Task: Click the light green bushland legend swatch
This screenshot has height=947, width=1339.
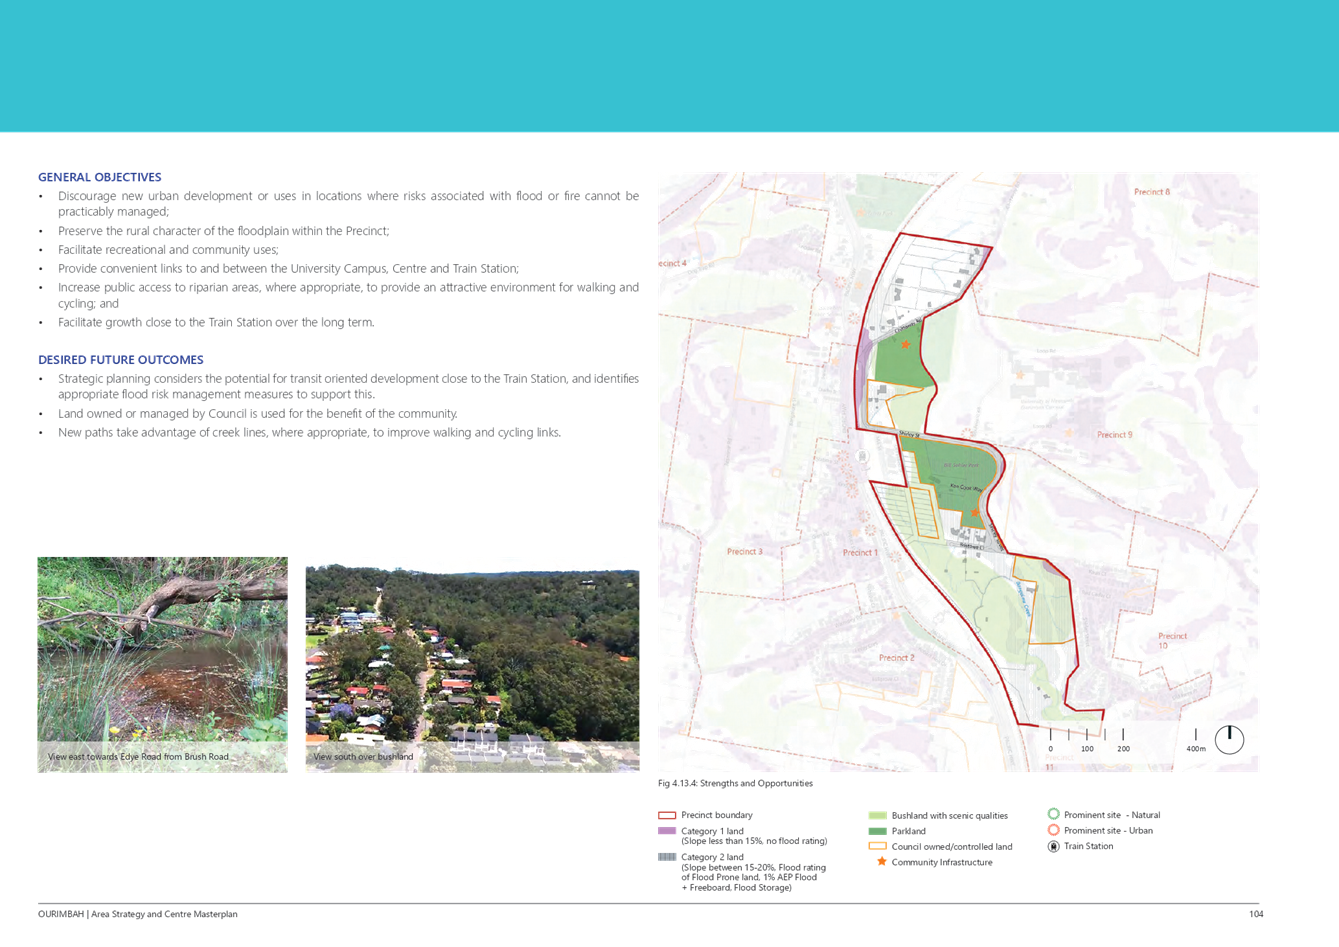Action: tap(877, 816)
